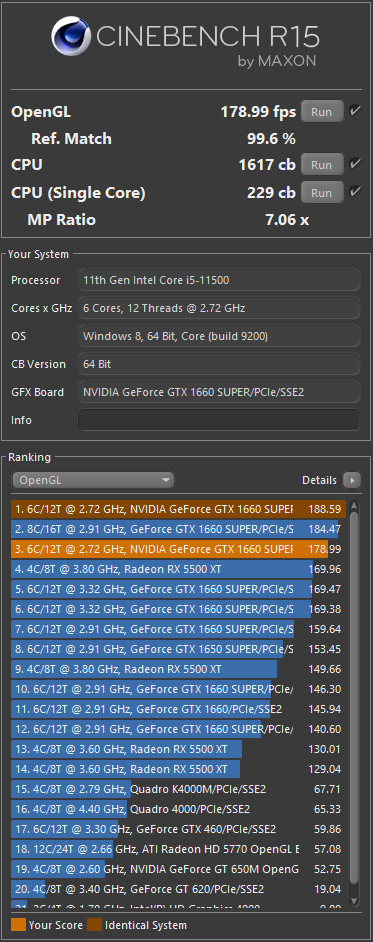Click the Your Score orange legend swatch
373x942 pixels.
(x=18, y=925)
